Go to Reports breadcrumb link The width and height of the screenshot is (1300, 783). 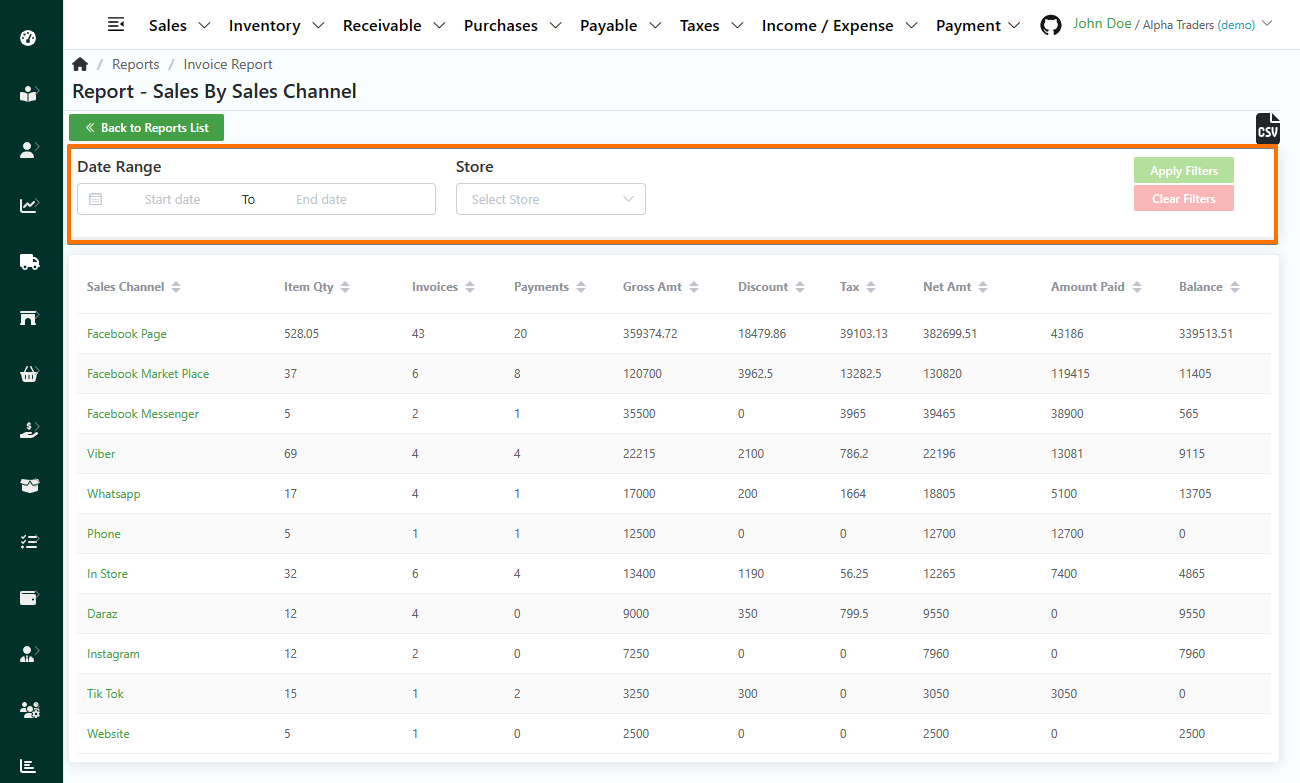135,64
